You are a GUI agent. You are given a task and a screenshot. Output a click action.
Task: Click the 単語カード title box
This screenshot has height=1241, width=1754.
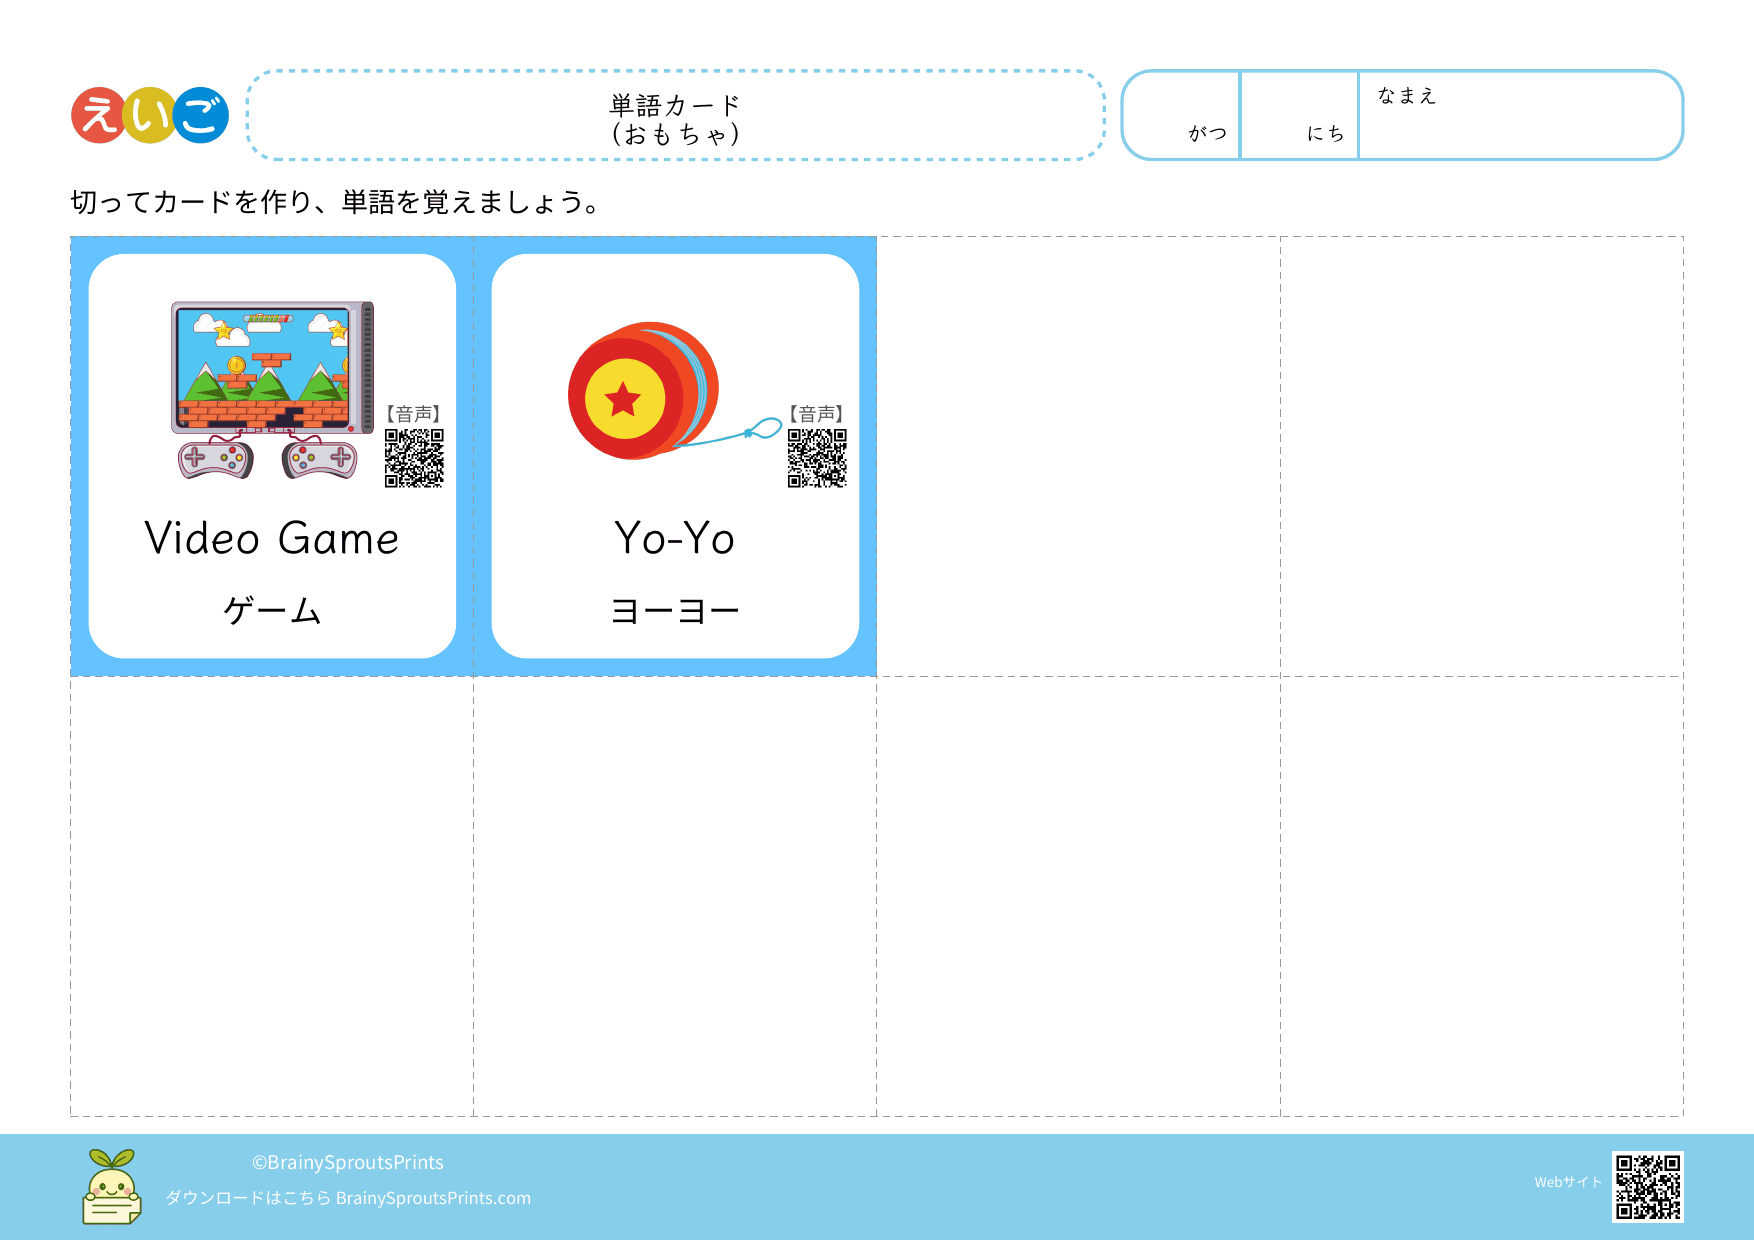(676, 116)
